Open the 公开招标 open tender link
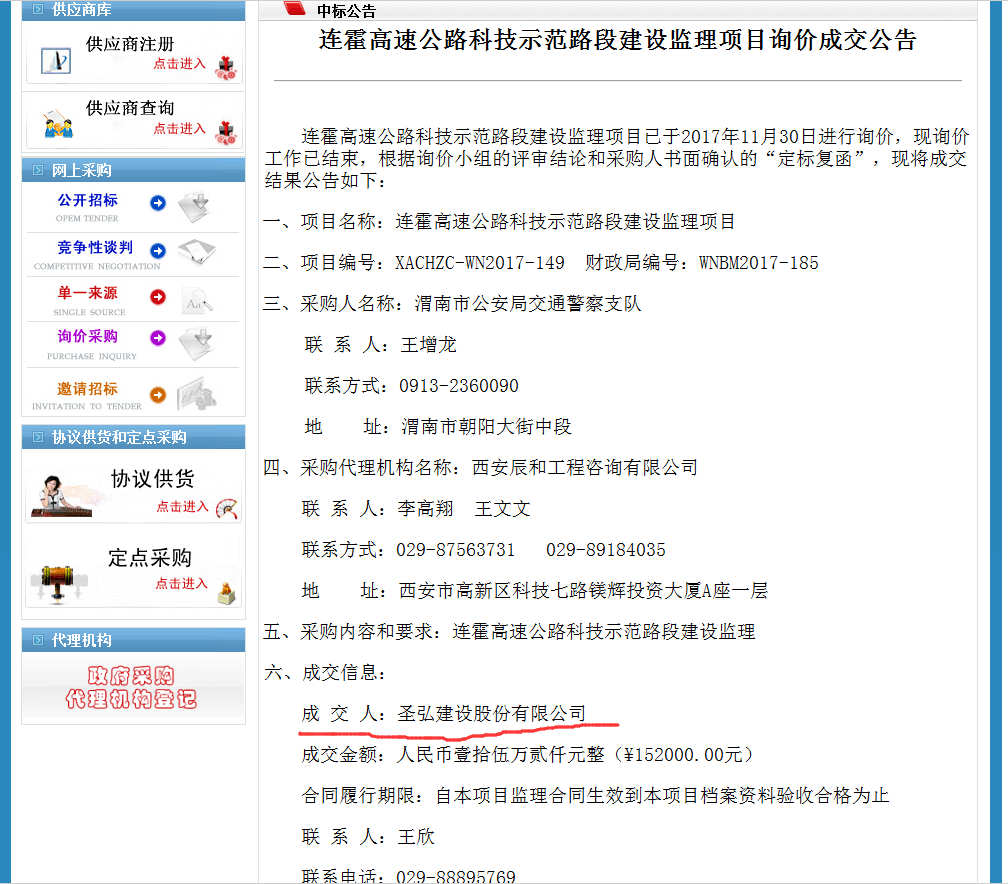 click(87, 201)
